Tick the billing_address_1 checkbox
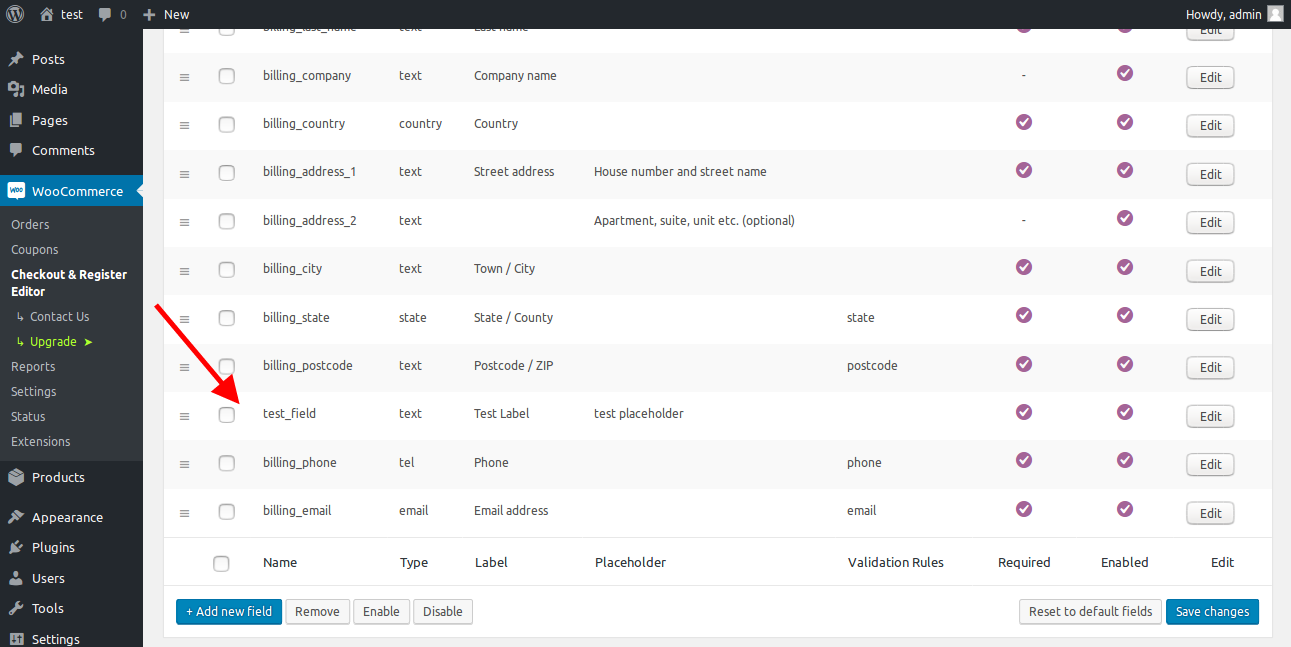This screenshot has height=647, width=1291. (x=227, y=173)
